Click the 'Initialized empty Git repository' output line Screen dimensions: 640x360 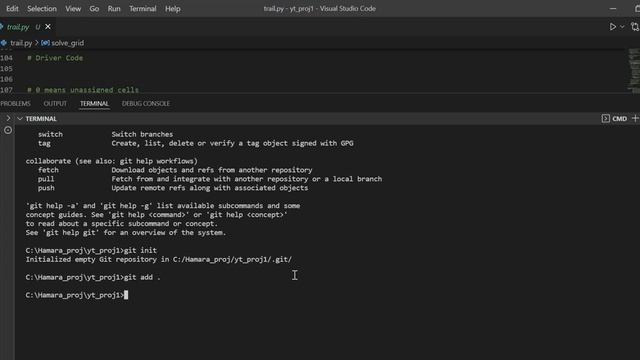point(159,260)
